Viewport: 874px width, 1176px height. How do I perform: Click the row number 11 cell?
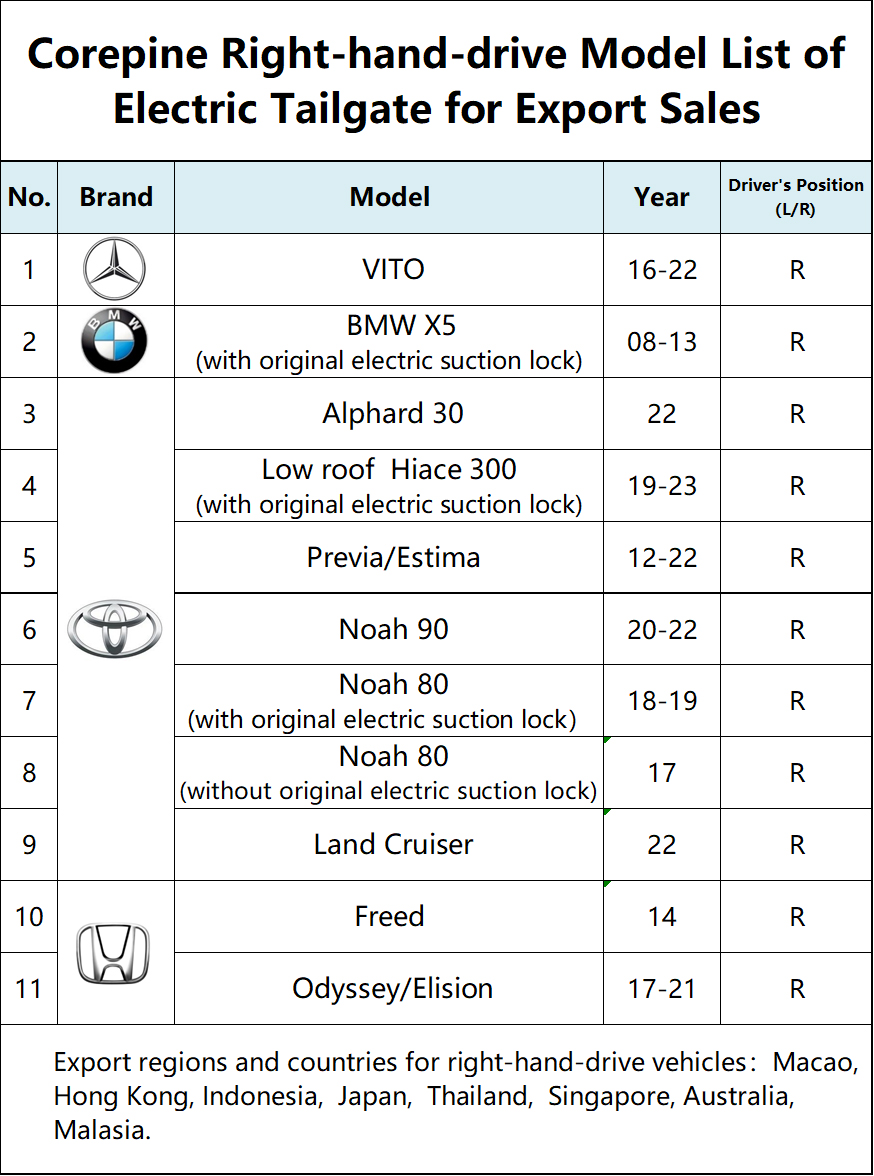[x=29, y=989]
